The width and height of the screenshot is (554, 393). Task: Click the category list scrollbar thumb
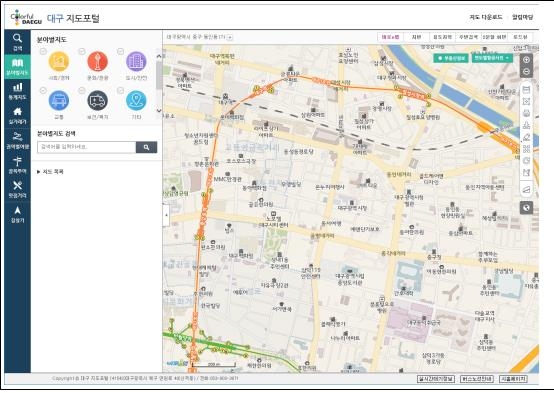[159, 75]
